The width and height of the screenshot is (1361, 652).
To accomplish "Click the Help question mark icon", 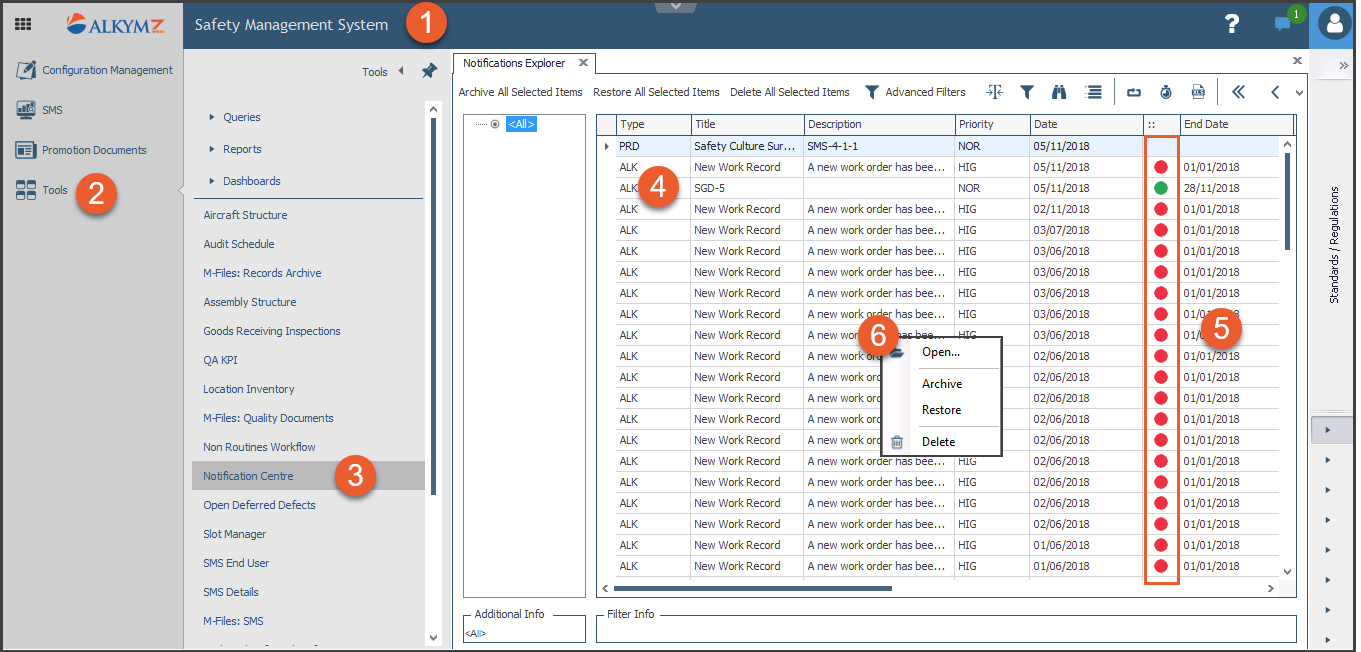I will 1232,24.
